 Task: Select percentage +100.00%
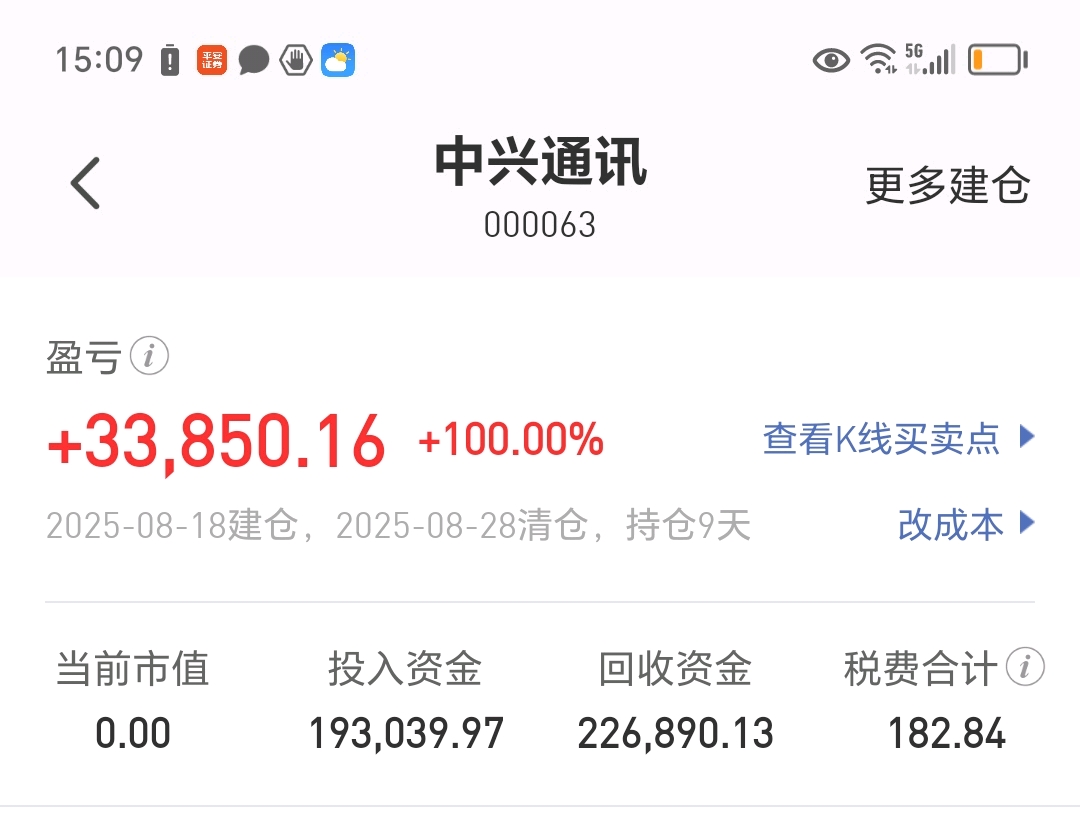pos(511,439)
